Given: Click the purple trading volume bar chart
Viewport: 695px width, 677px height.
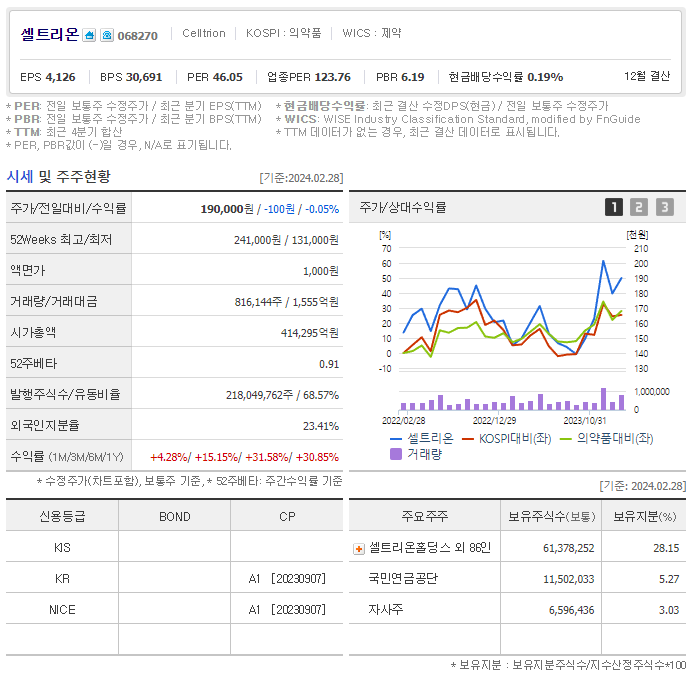Looking at the screenshot, I should [x=512, y=399].
